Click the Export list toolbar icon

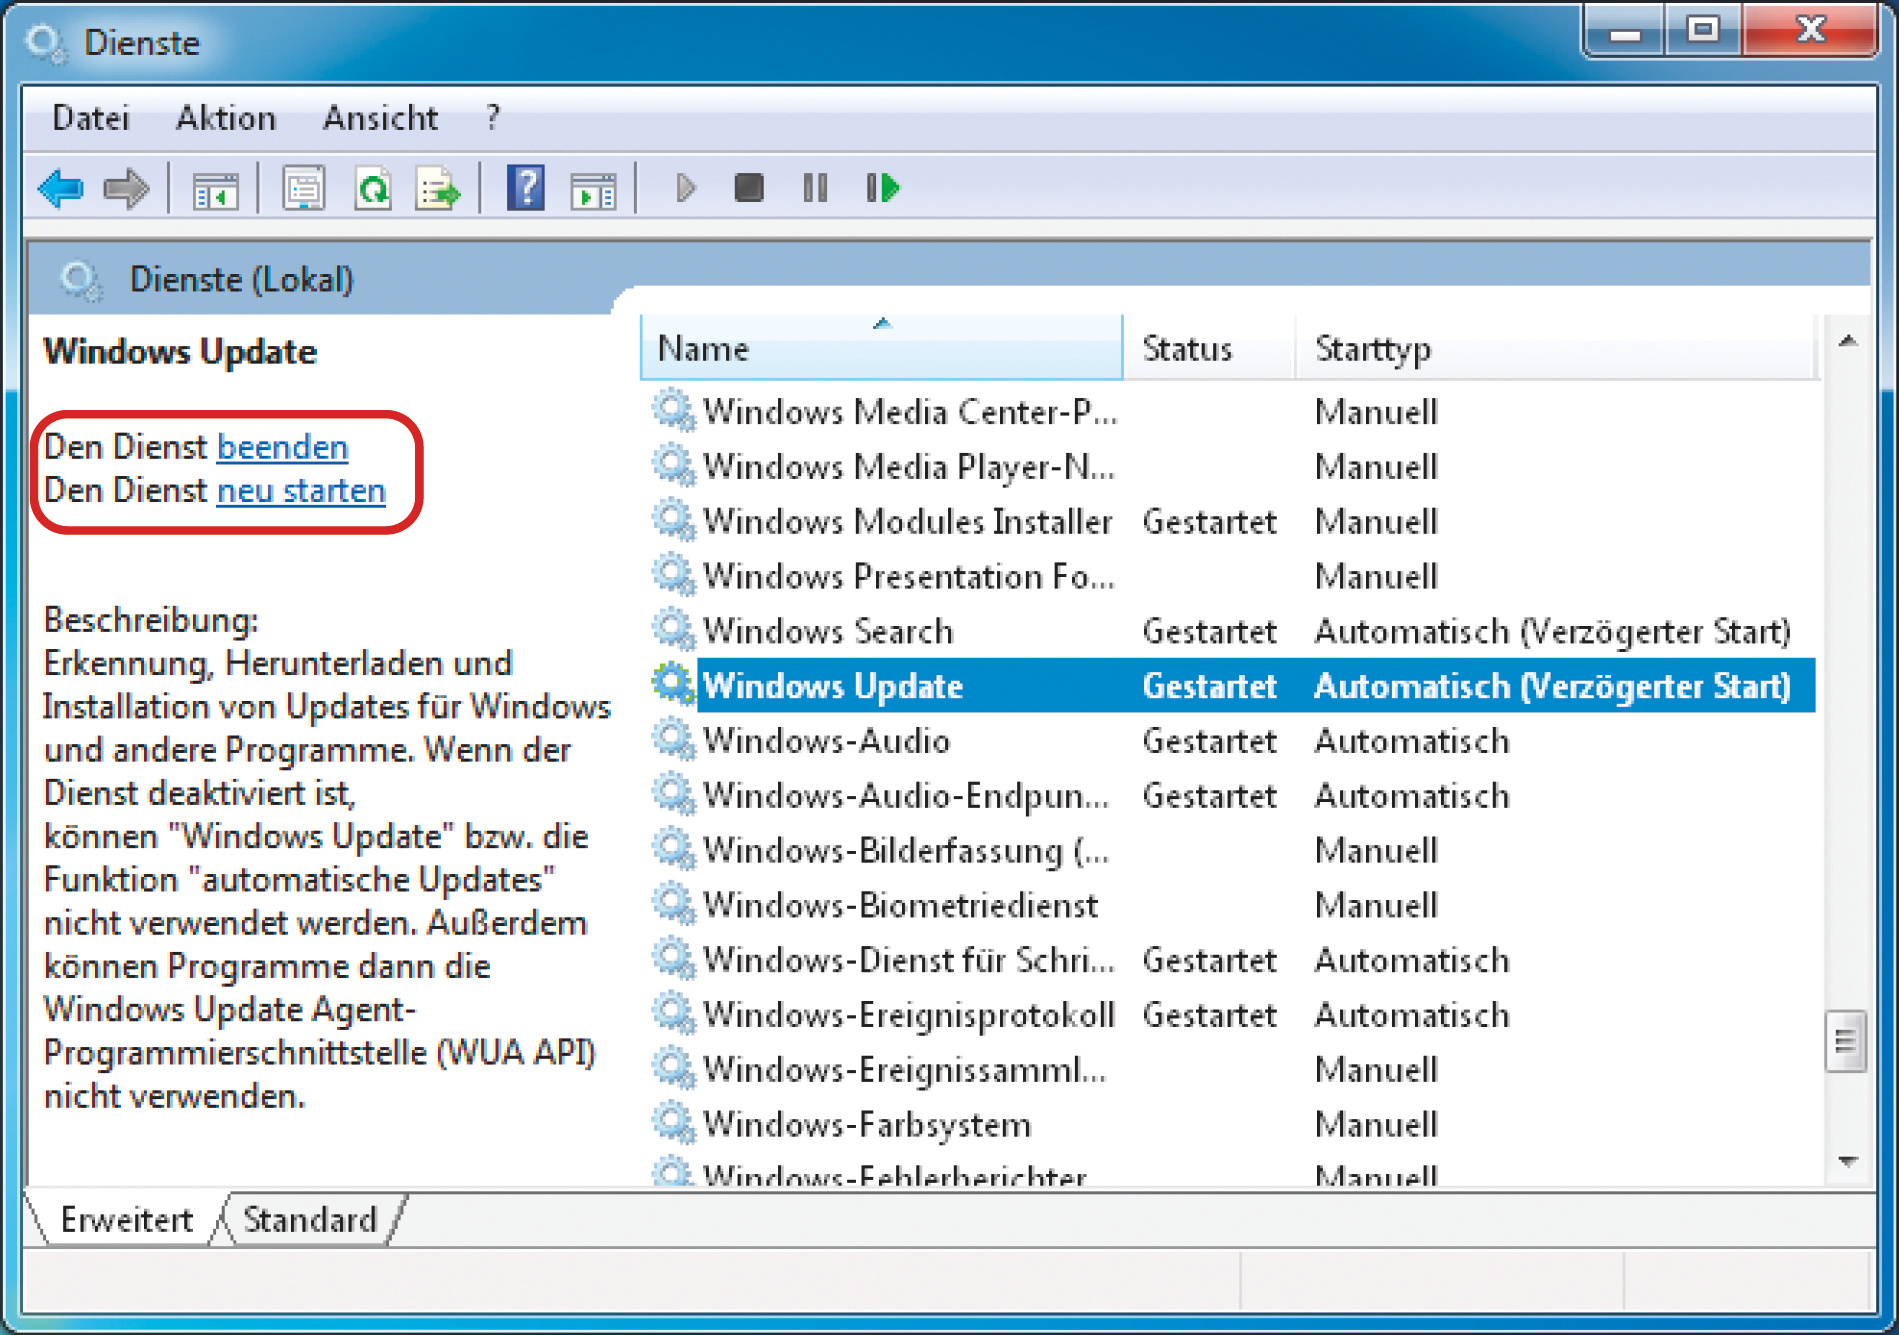438,188
